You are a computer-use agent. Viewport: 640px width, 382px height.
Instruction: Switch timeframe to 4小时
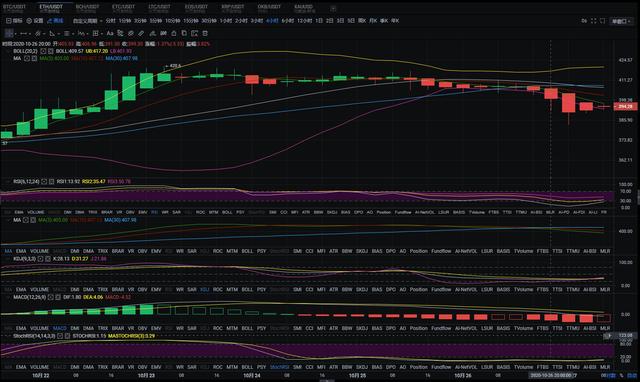click(272, 20)
